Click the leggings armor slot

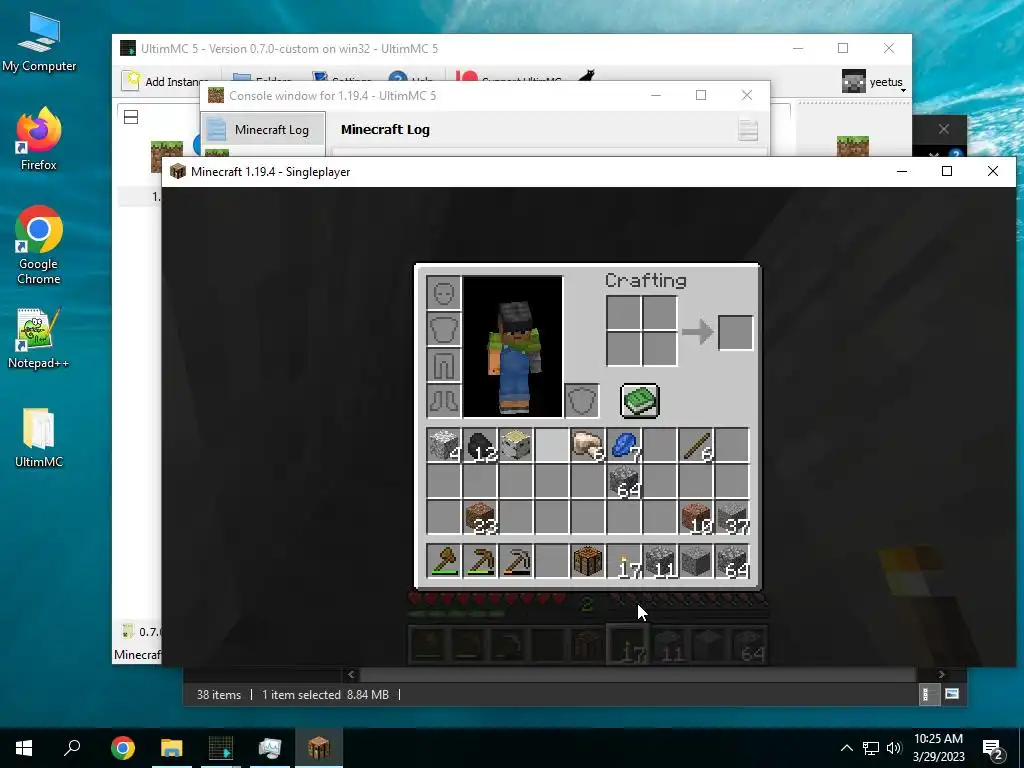pos(444,364)
